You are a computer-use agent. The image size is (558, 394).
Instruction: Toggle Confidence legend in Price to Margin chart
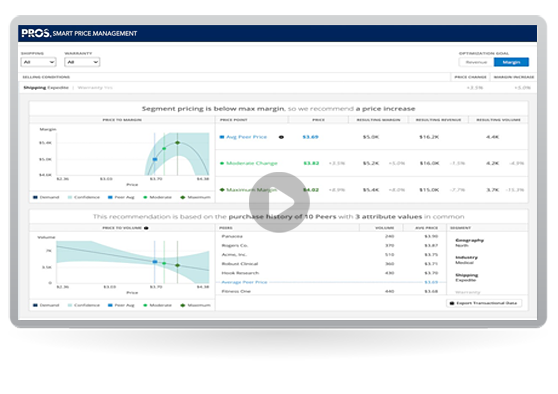click(x=84, y=197)
